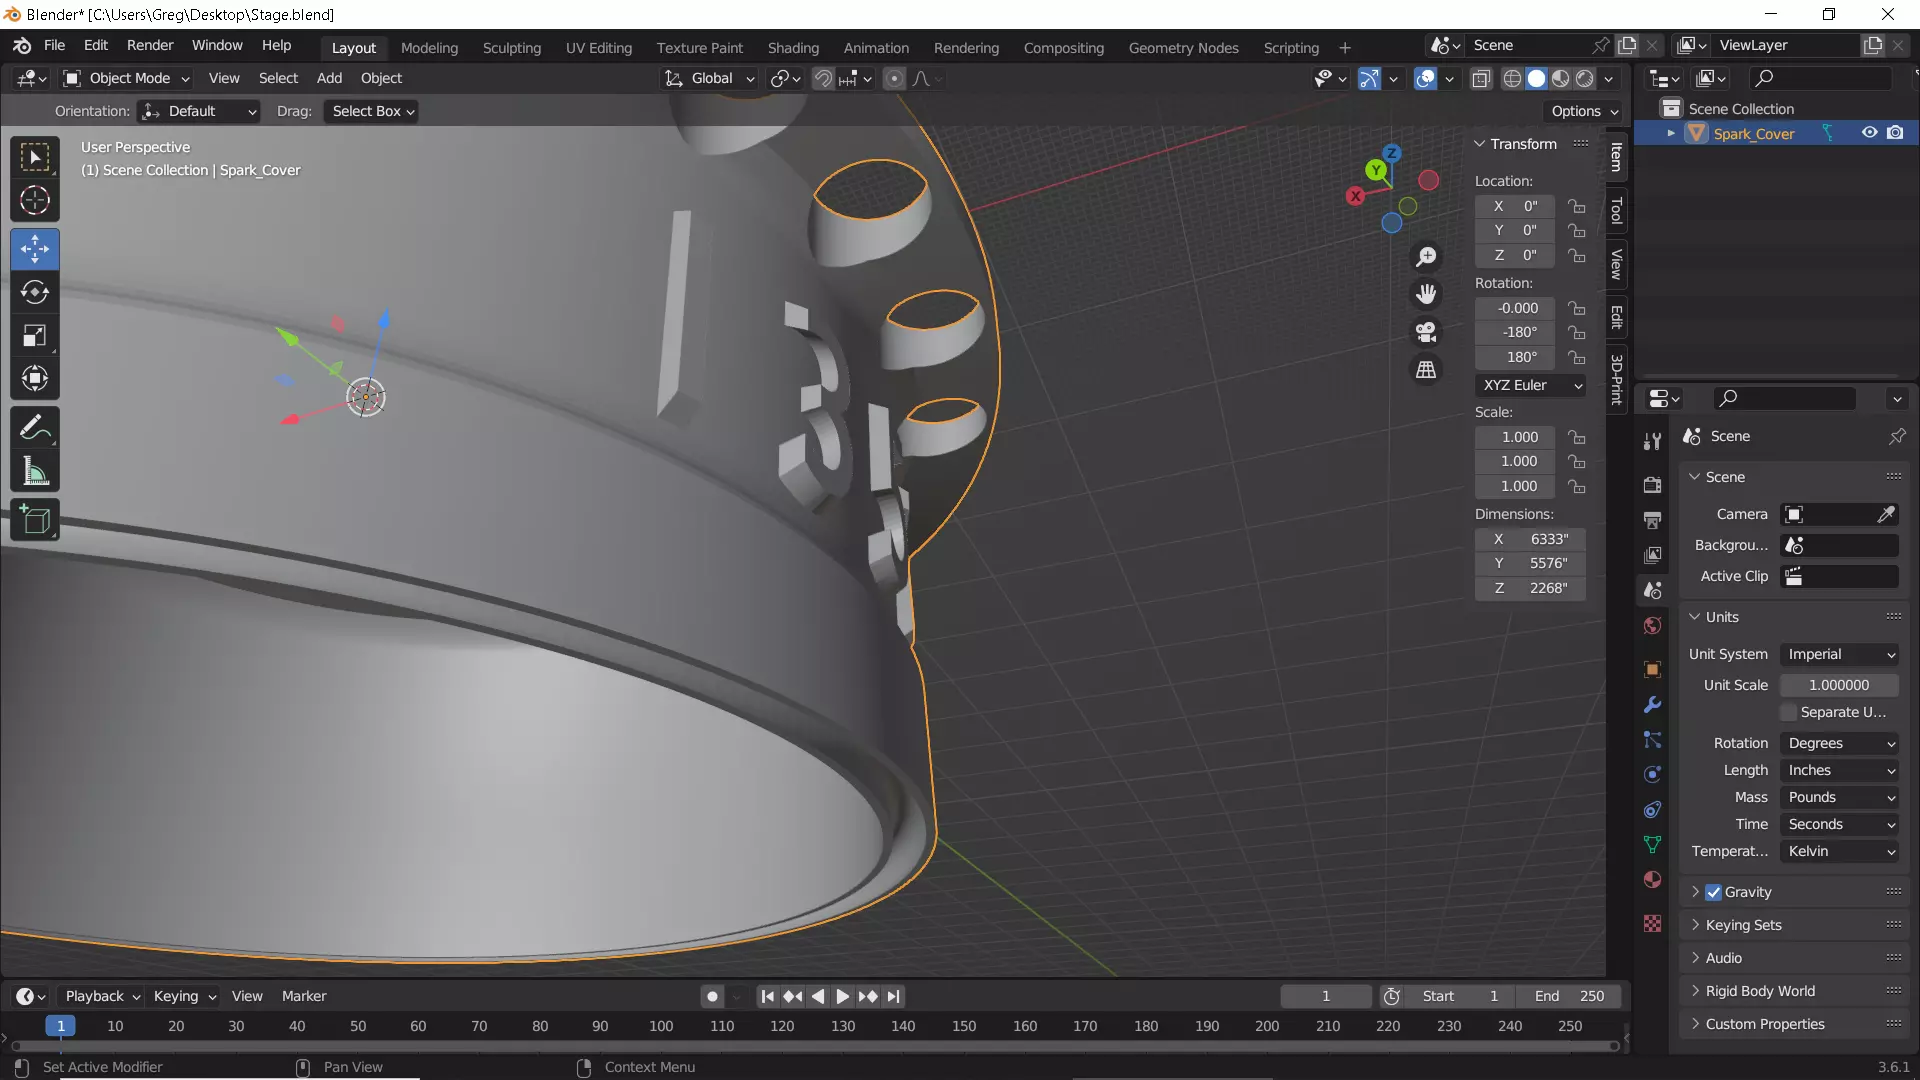This screenshot has height=1080, width=1920.
Task: Select the Rotate tool in toolbar
Action: [35, 292]
